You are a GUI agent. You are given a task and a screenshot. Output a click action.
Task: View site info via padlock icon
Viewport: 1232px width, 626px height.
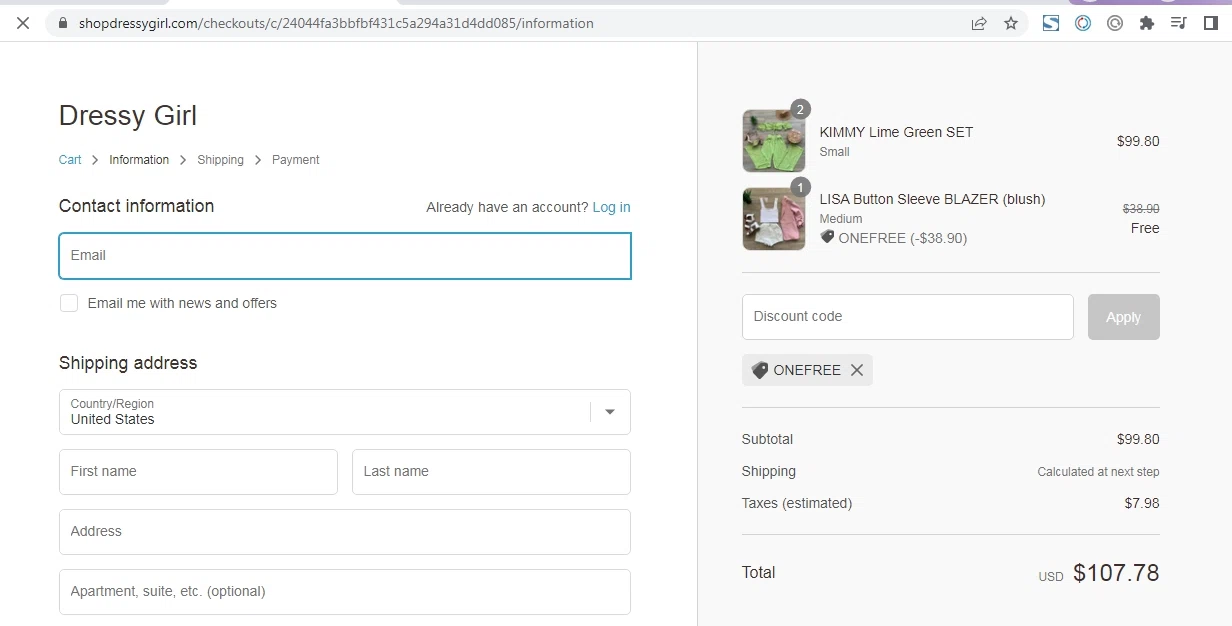click(64, 23)
